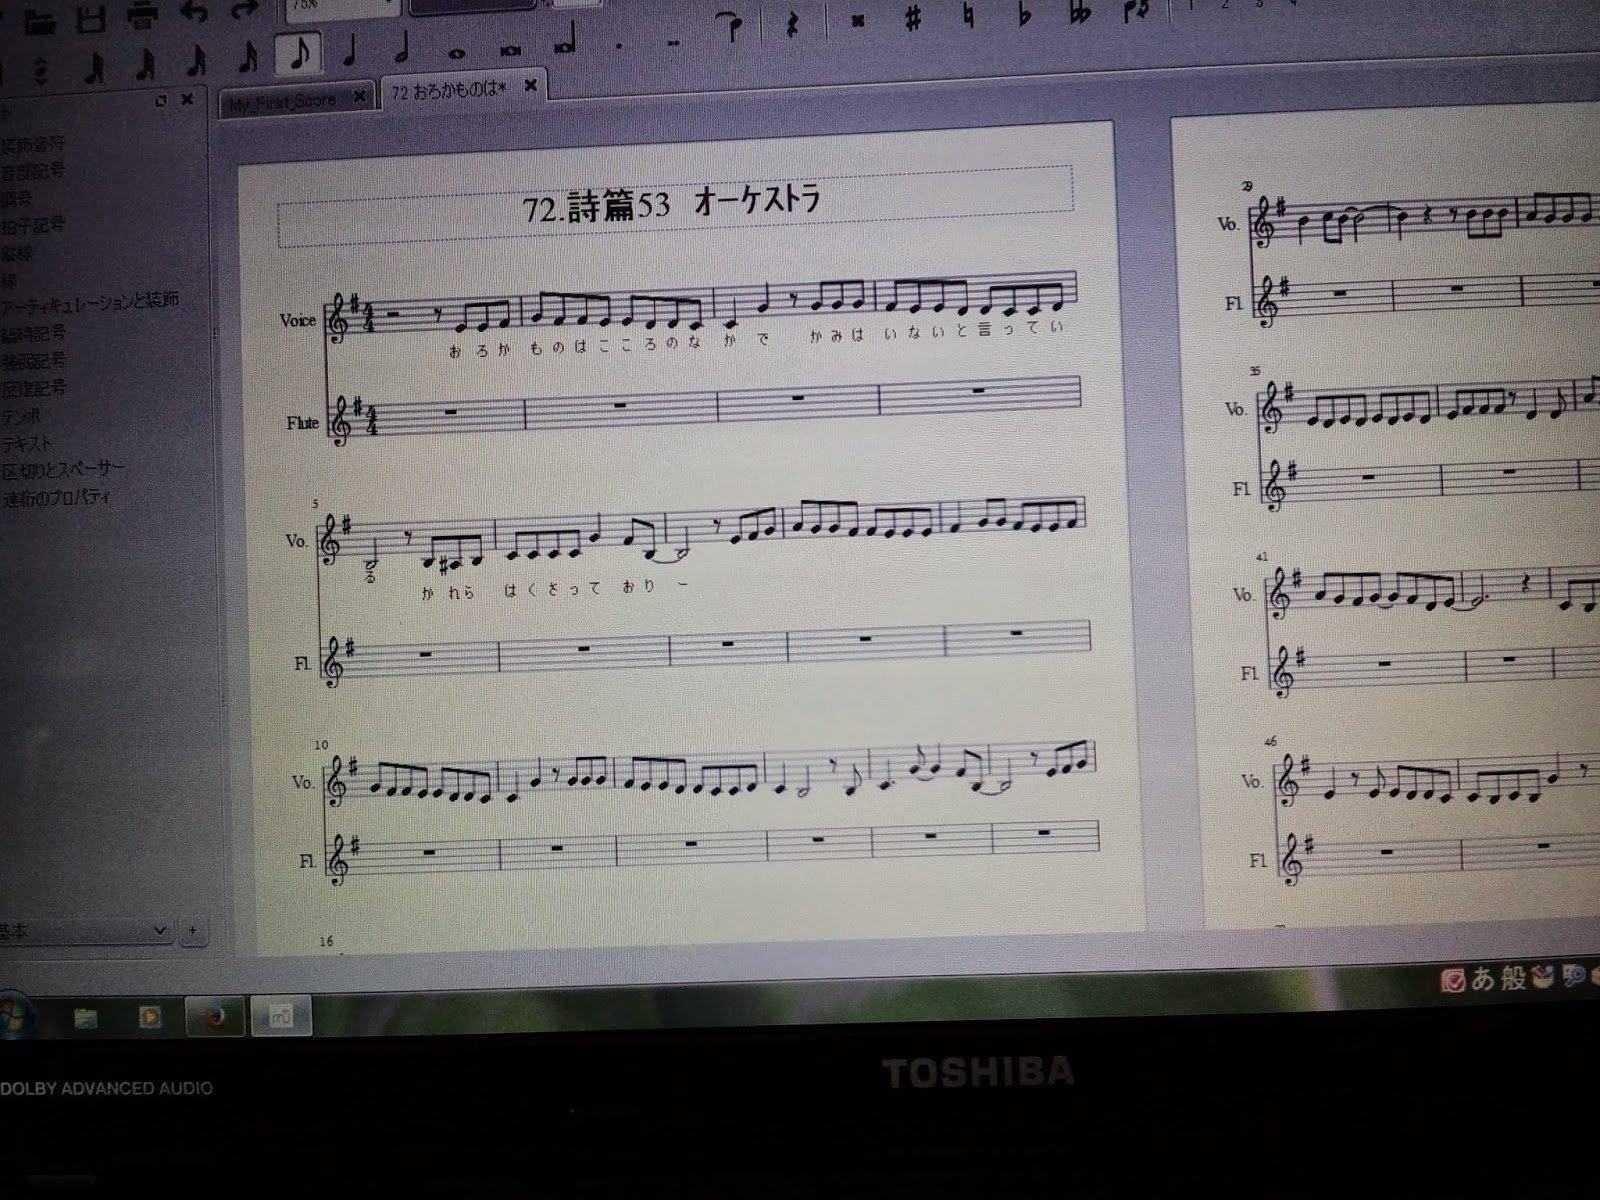Apply natural accidental
Screen dimensions: 1600x1200
(x=967, y=16)
